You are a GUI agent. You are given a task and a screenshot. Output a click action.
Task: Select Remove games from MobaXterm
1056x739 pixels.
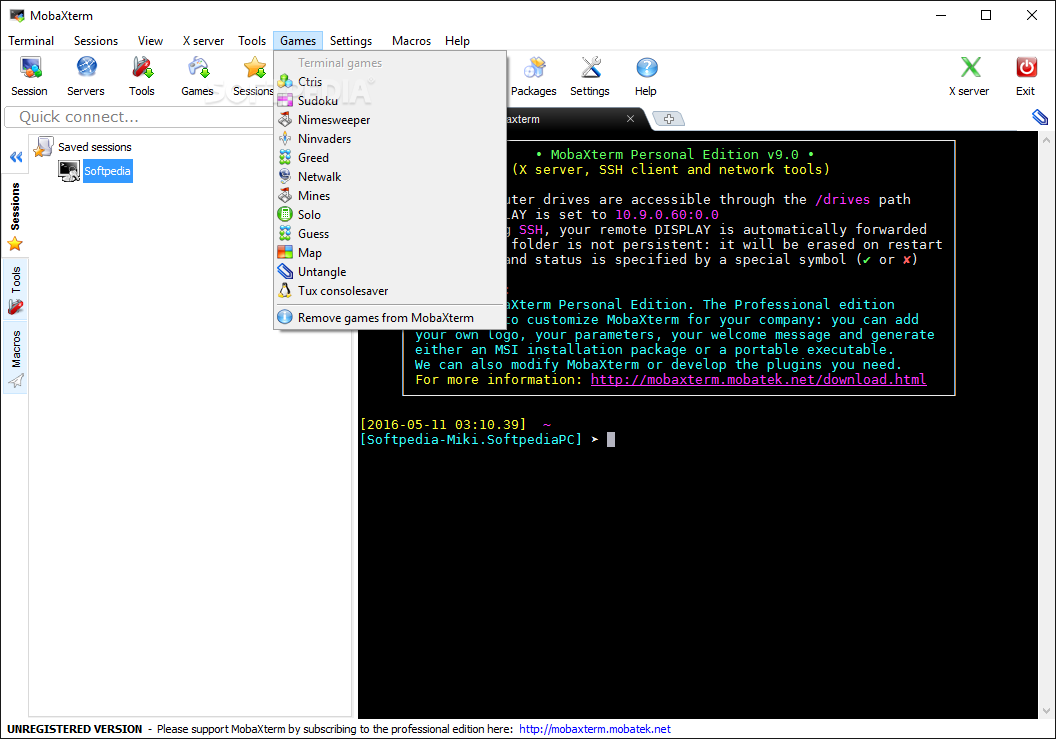point(390,317)
